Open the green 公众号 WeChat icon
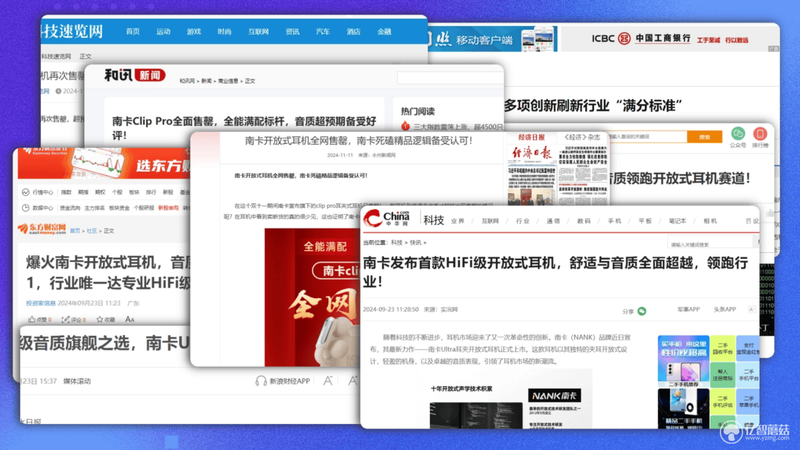This screenshot has width=800, height=450. click(x=738, y=134)
